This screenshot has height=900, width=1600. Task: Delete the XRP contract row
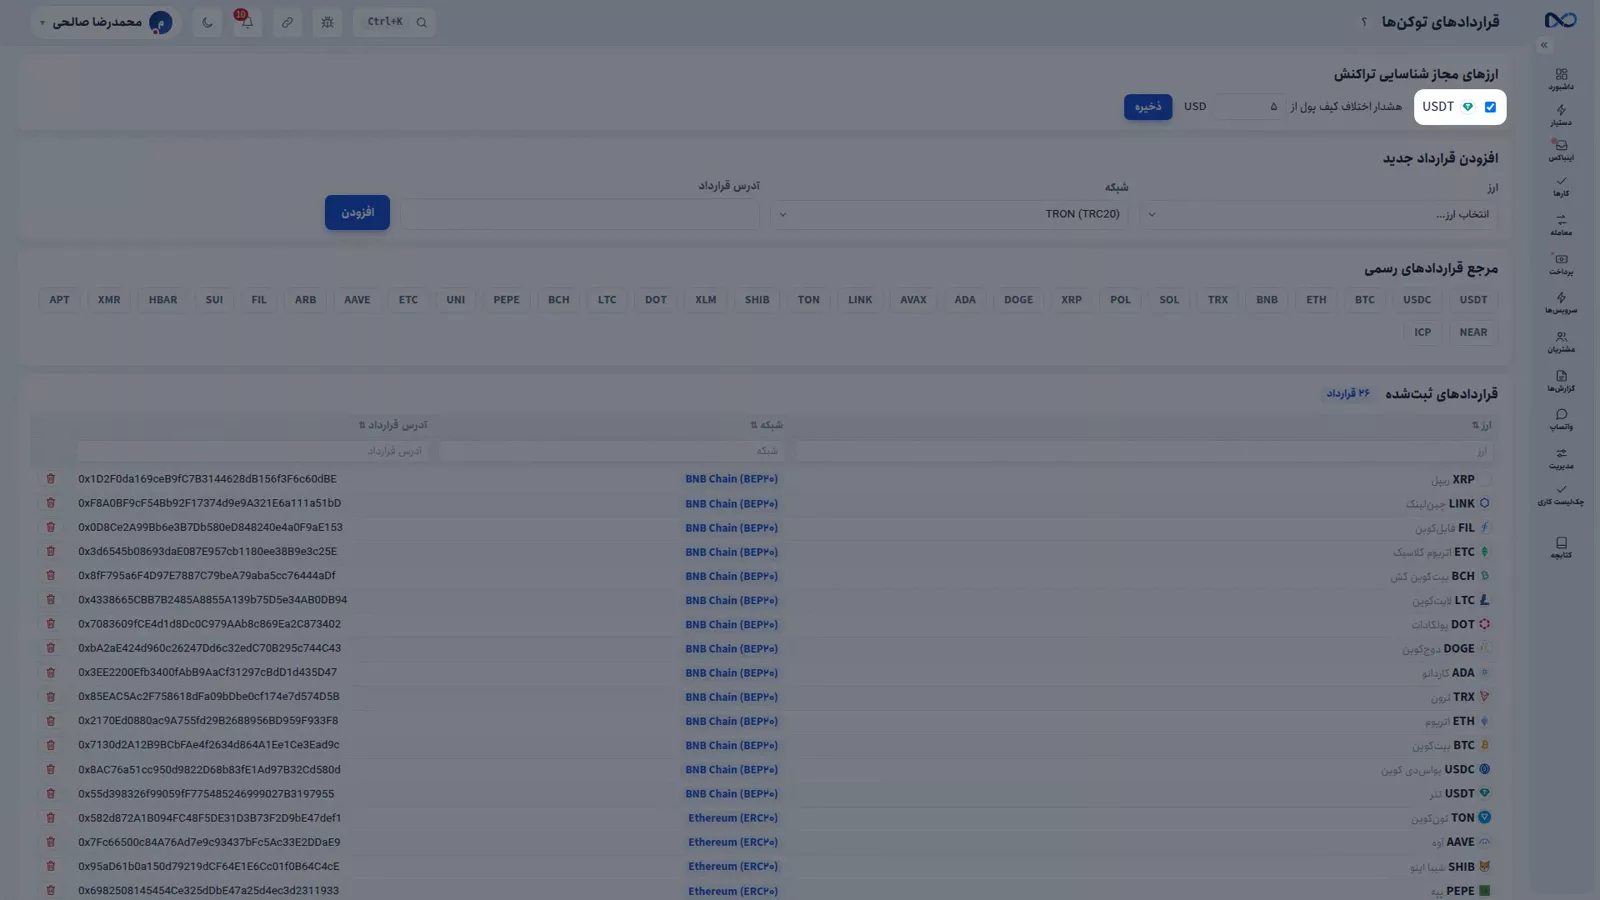click(x=51, y=479)
